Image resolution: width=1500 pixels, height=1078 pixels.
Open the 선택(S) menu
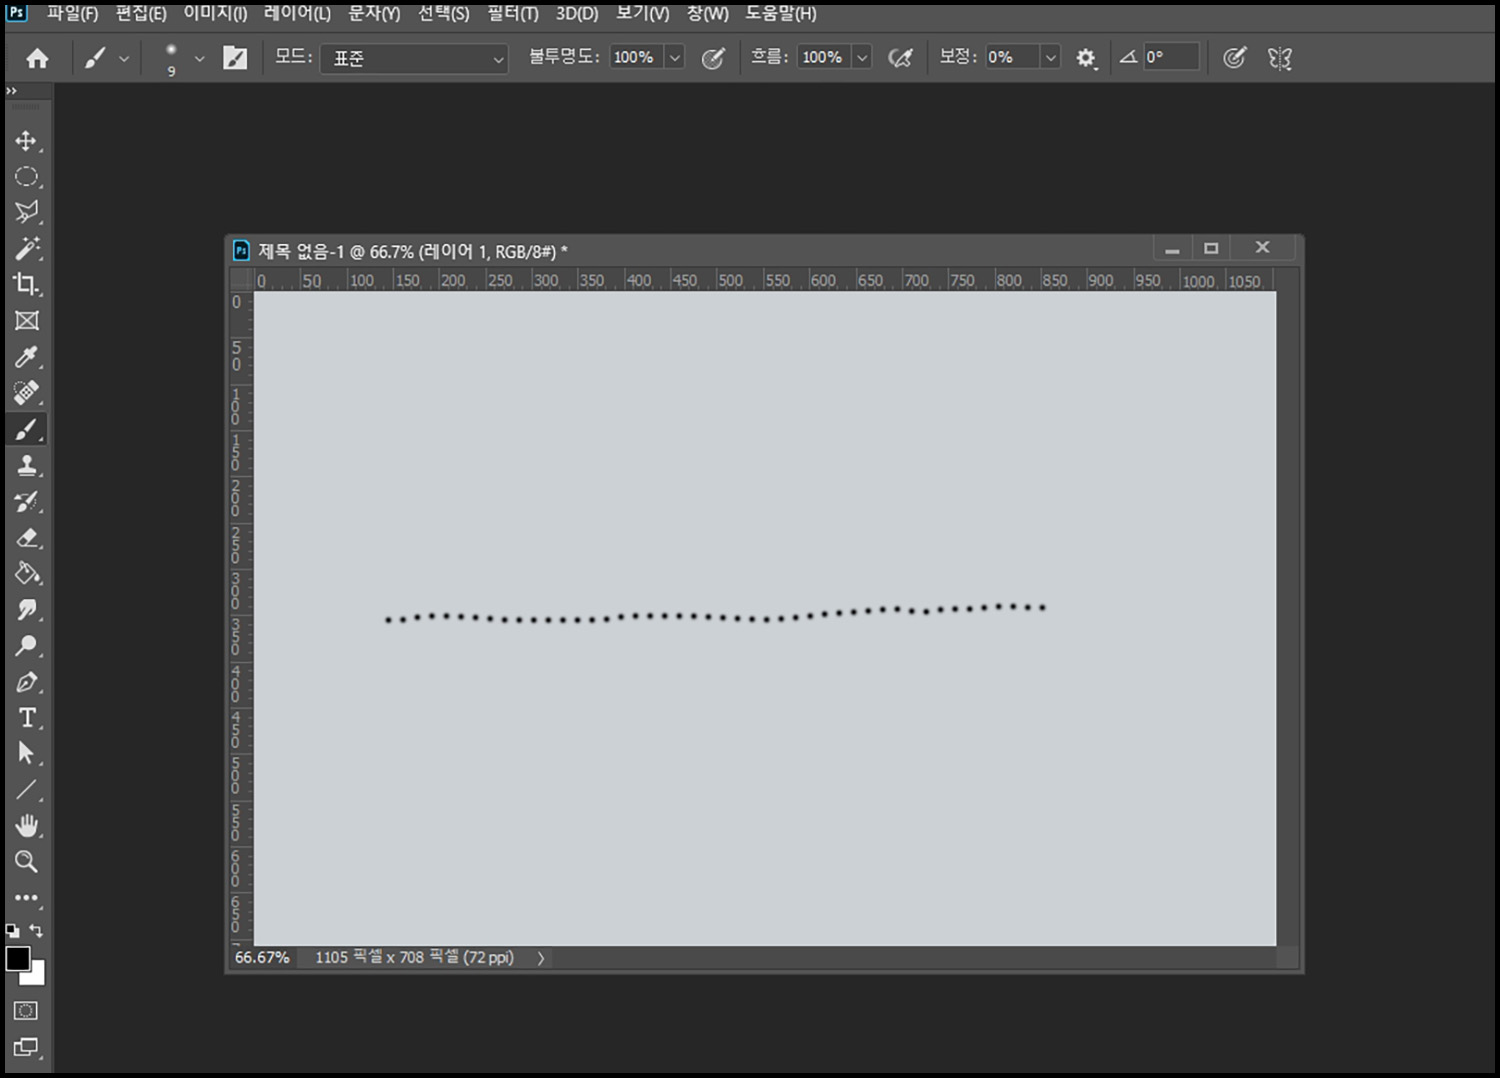click(x=443, y=14)
